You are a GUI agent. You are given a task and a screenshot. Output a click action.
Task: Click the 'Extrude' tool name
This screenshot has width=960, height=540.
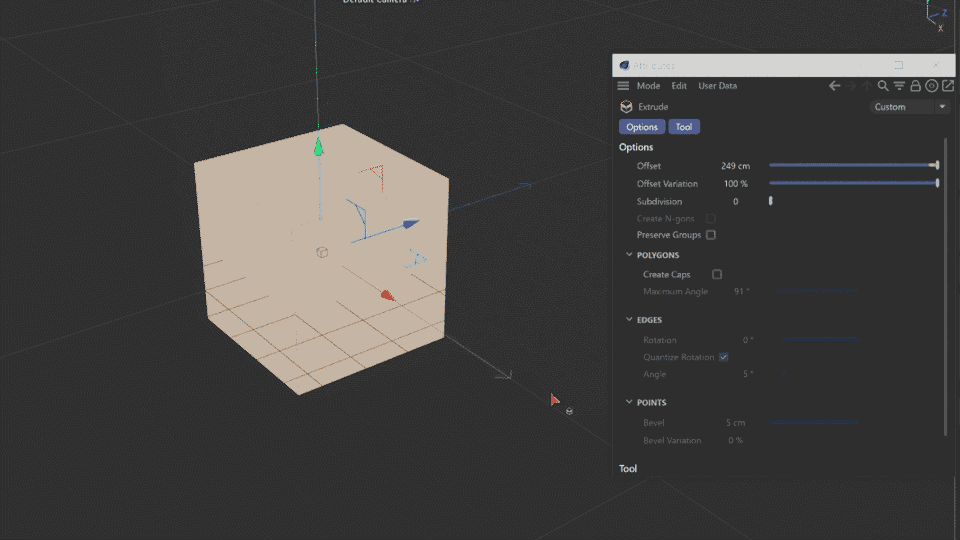653,107
